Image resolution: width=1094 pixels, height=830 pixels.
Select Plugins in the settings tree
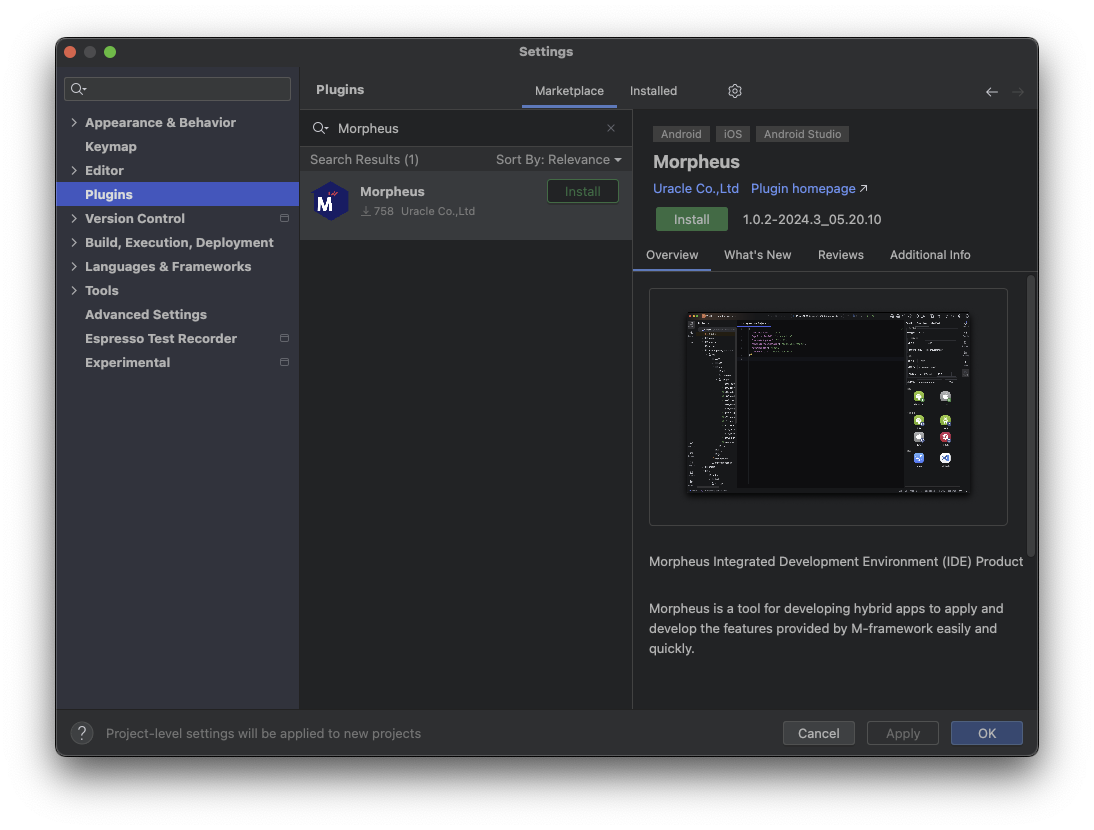pyautogui.click(x=177, y=194)
